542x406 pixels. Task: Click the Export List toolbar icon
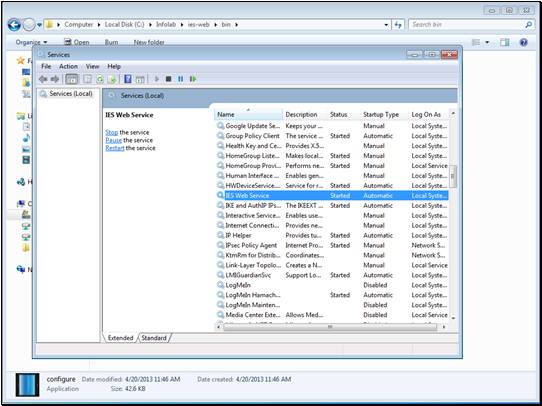pos(112,79)
